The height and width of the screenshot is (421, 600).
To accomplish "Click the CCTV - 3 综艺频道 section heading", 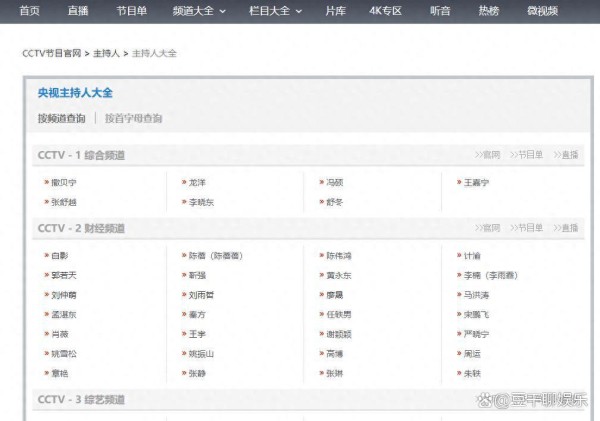I will 81,400.
